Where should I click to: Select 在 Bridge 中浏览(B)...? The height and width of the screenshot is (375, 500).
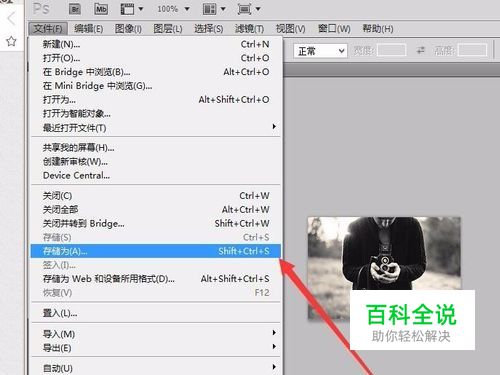pos(156,72)
